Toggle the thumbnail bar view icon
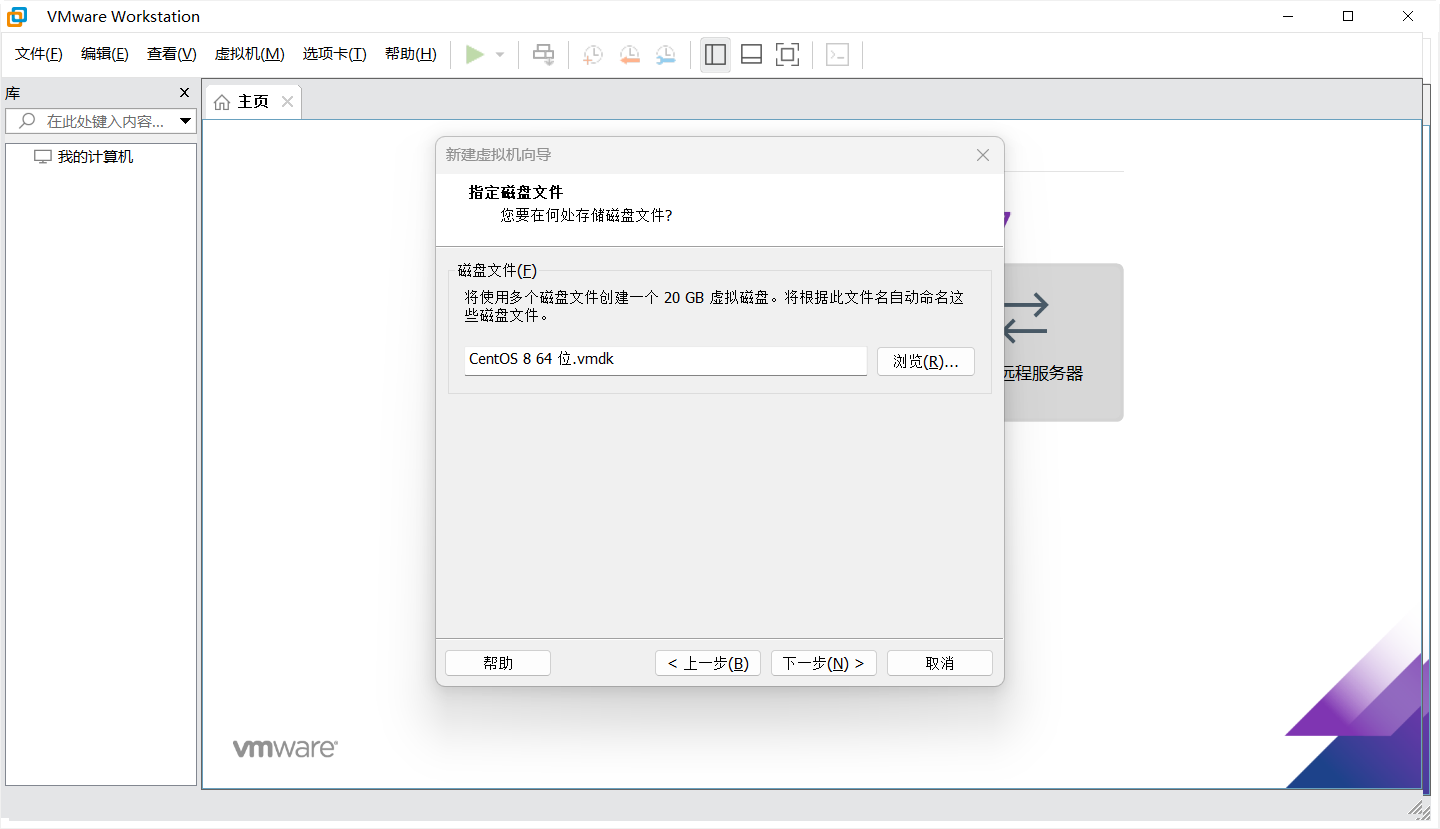The image size is (1440, 829). 751,55
